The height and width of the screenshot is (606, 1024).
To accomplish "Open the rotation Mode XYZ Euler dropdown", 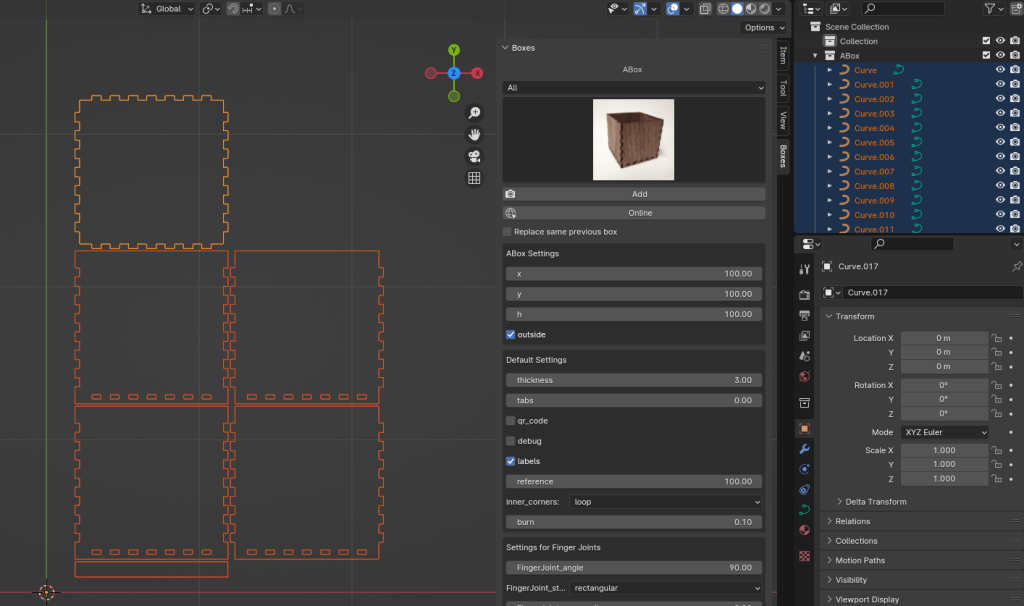I will click(944, 432).
